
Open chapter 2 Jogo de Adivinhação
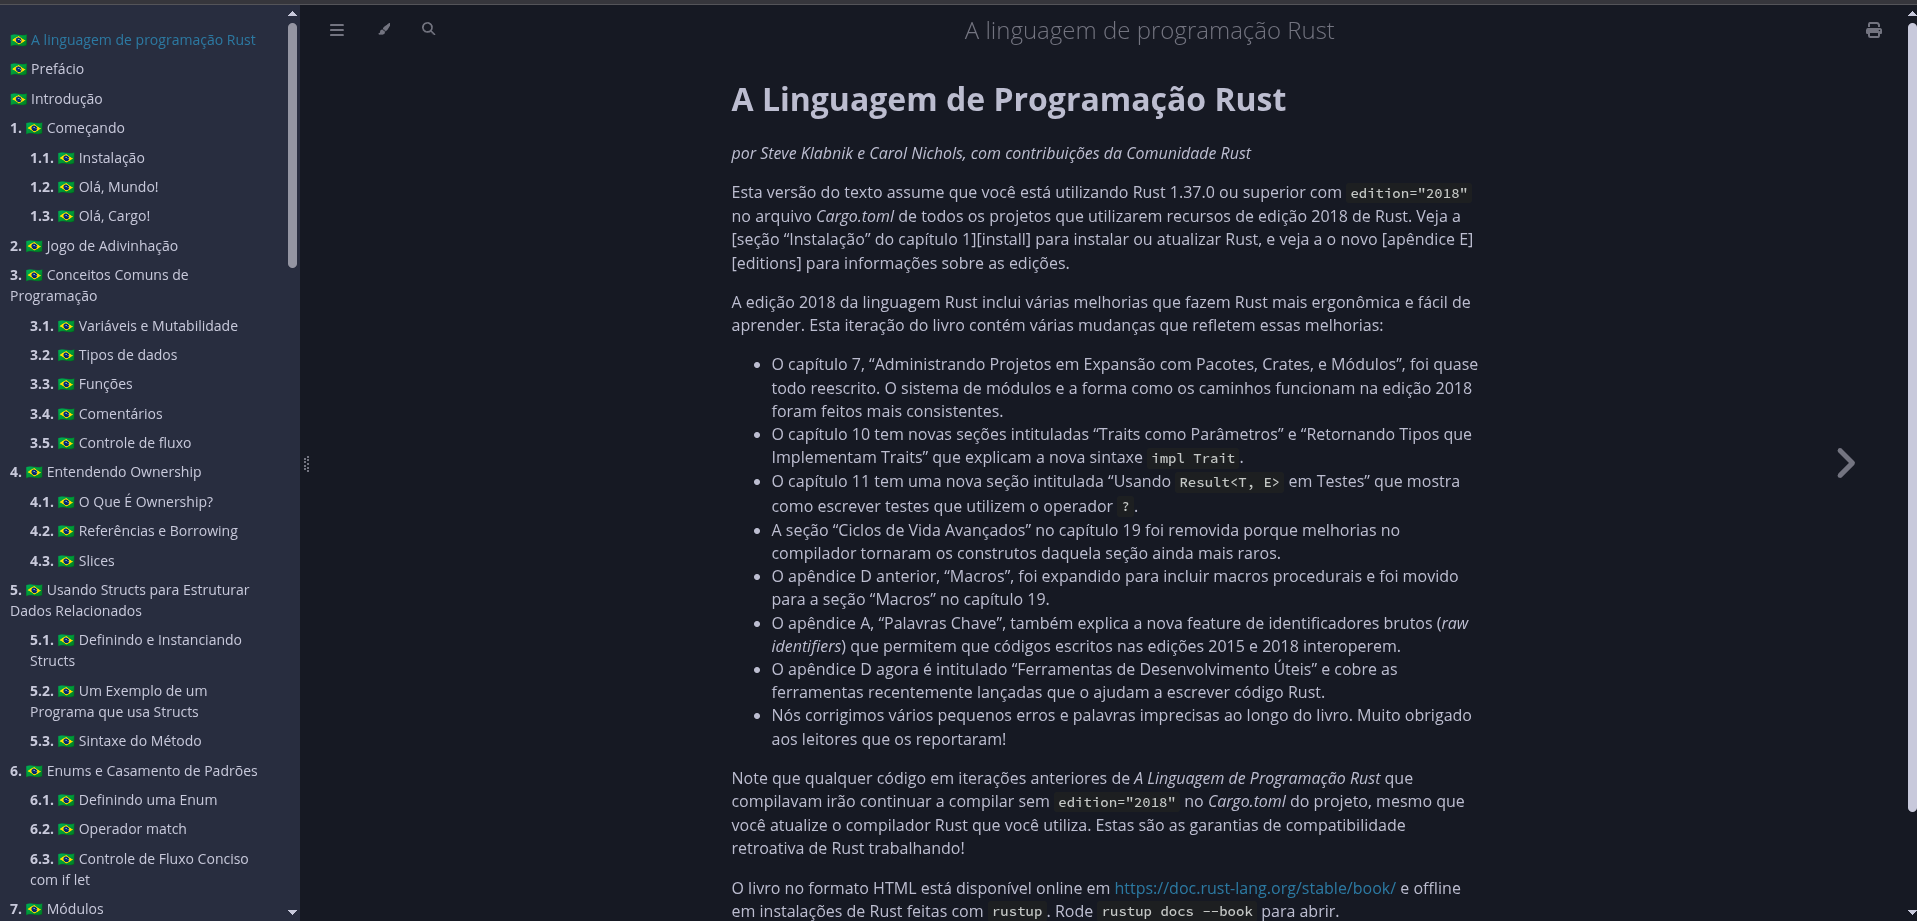[x=94, y=246]
